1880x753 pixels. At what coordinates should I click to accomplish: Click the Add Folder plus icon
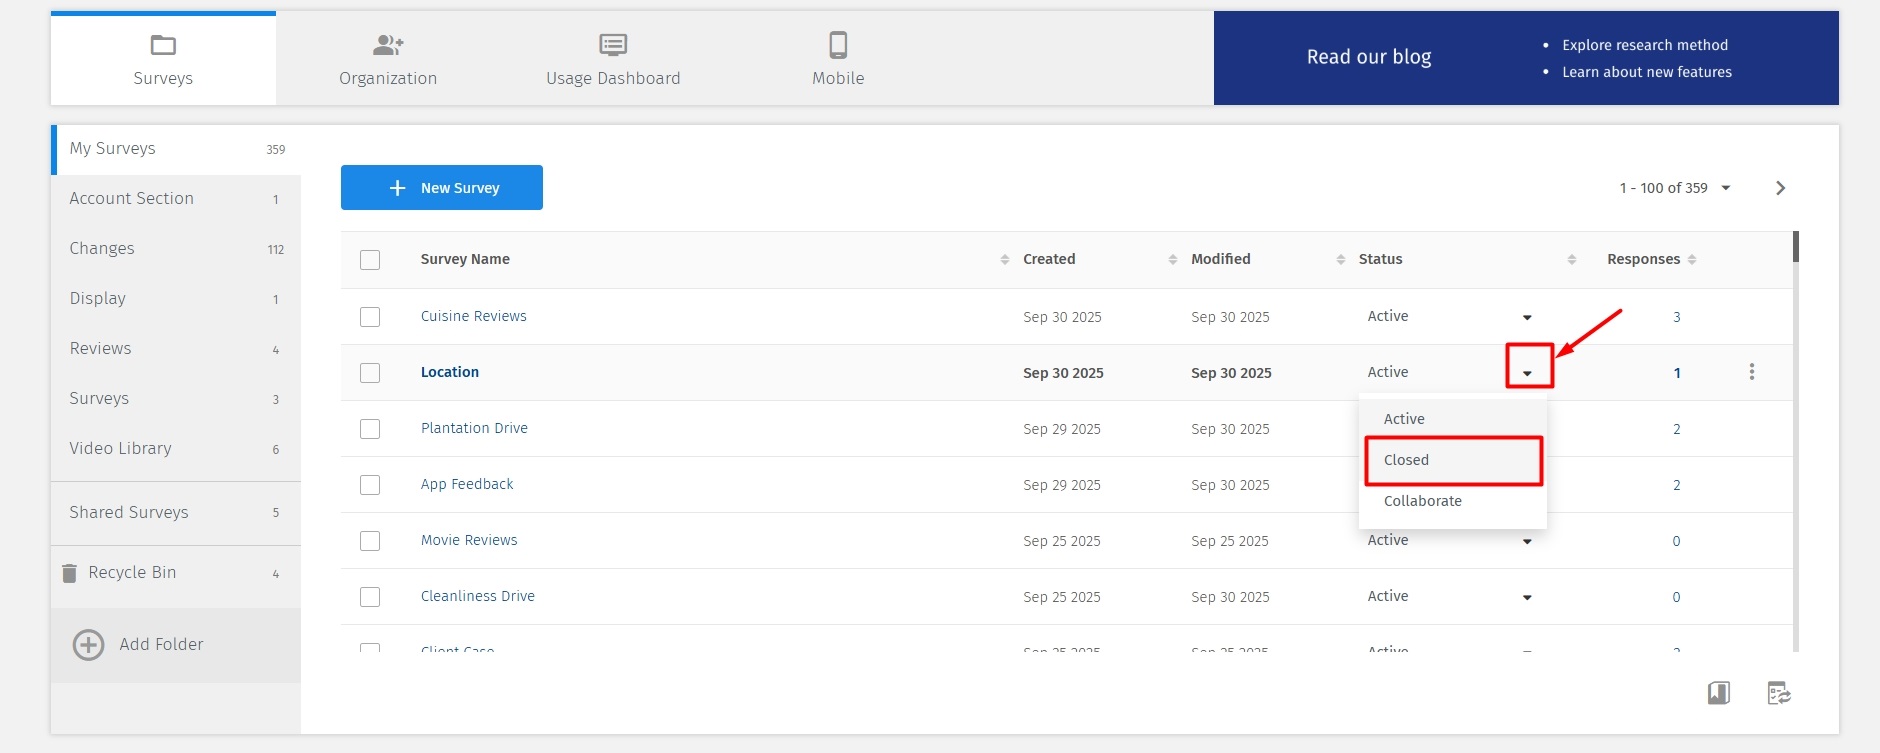[x=88, y=645]
